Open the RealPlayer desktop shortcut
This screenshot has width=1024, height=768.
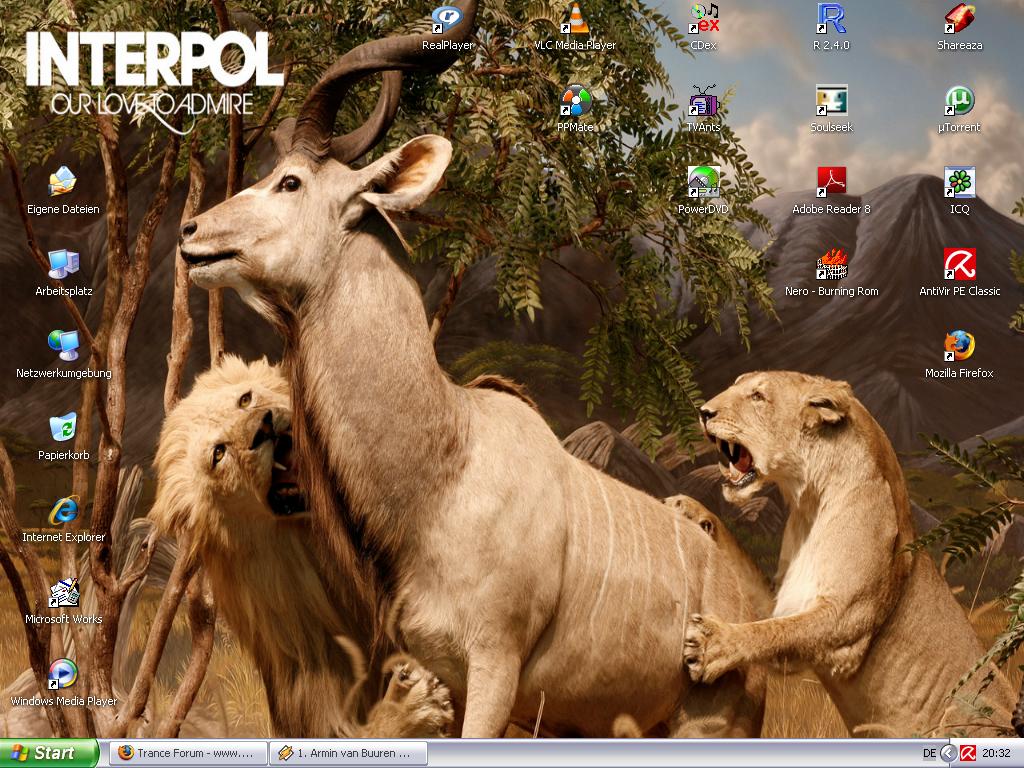[x=447, y=20]
